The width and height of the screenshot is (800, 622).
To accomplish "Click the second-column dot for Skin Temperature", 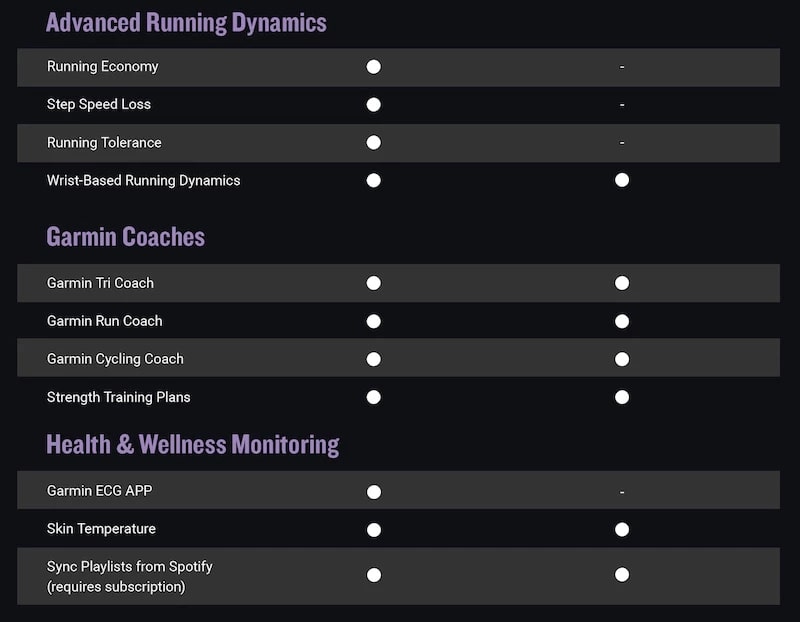I will tap(622, 529).
